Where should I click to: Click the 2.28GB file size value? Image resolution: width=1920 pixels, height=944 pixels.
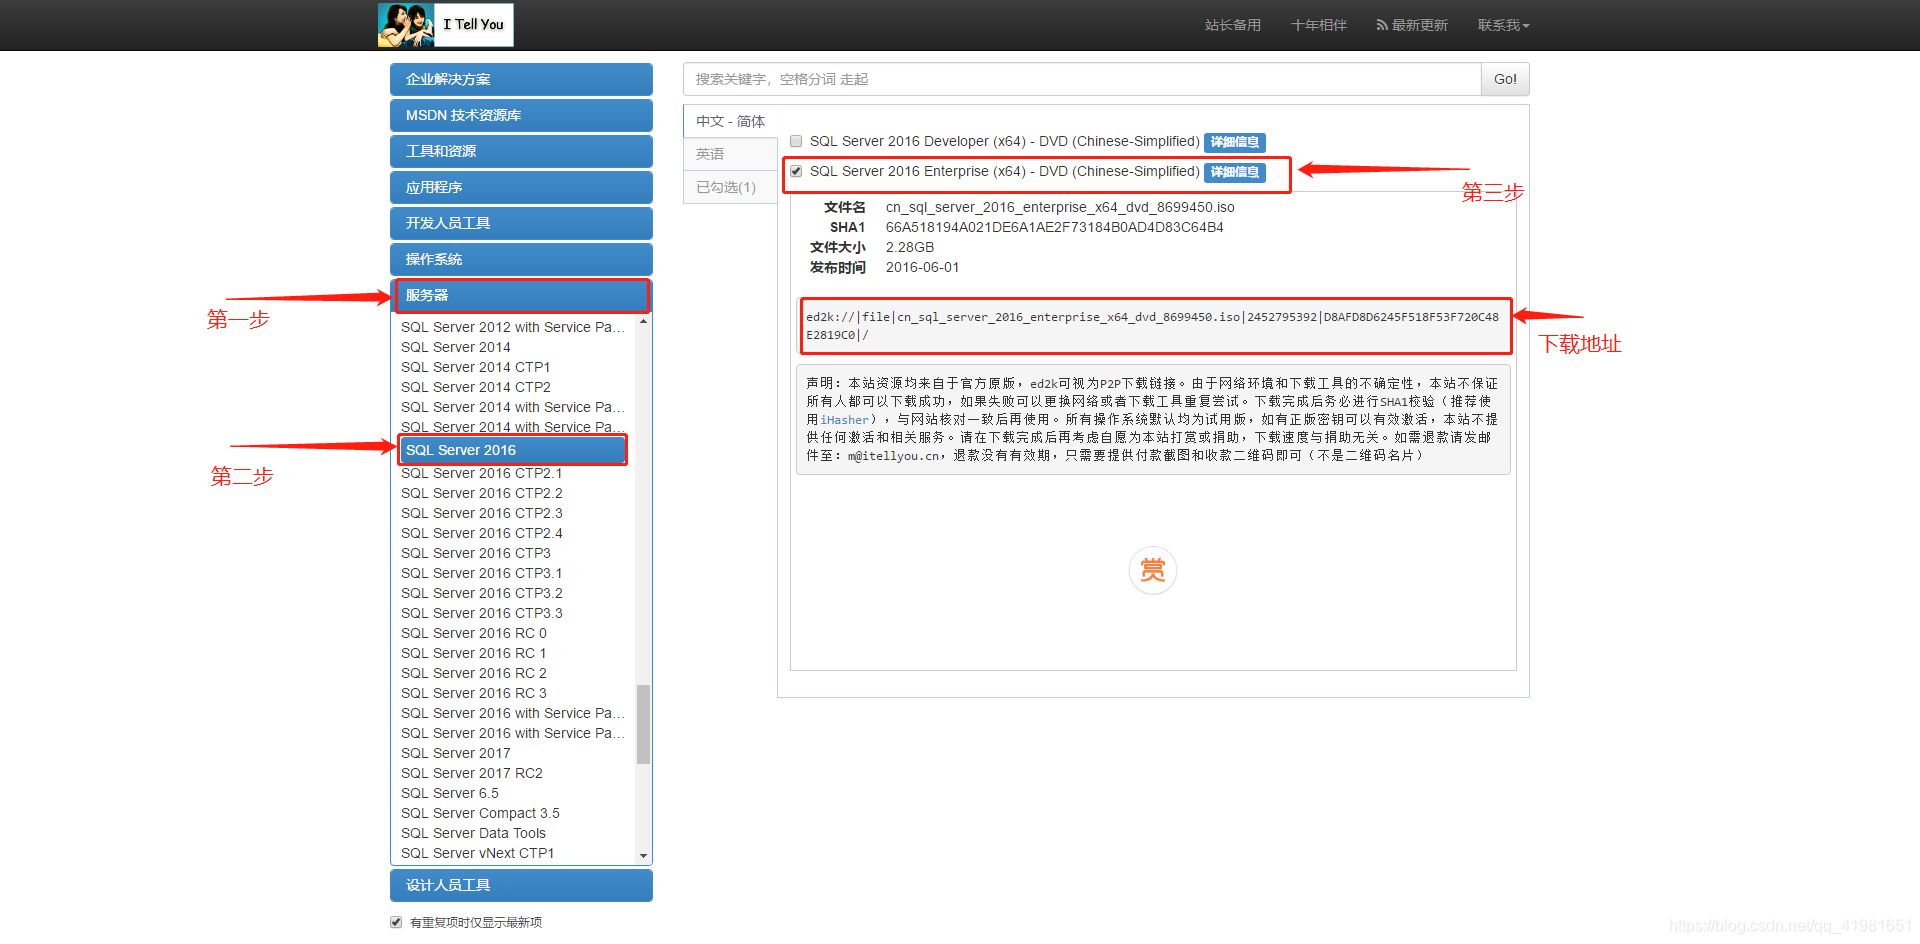pos(910,247)
